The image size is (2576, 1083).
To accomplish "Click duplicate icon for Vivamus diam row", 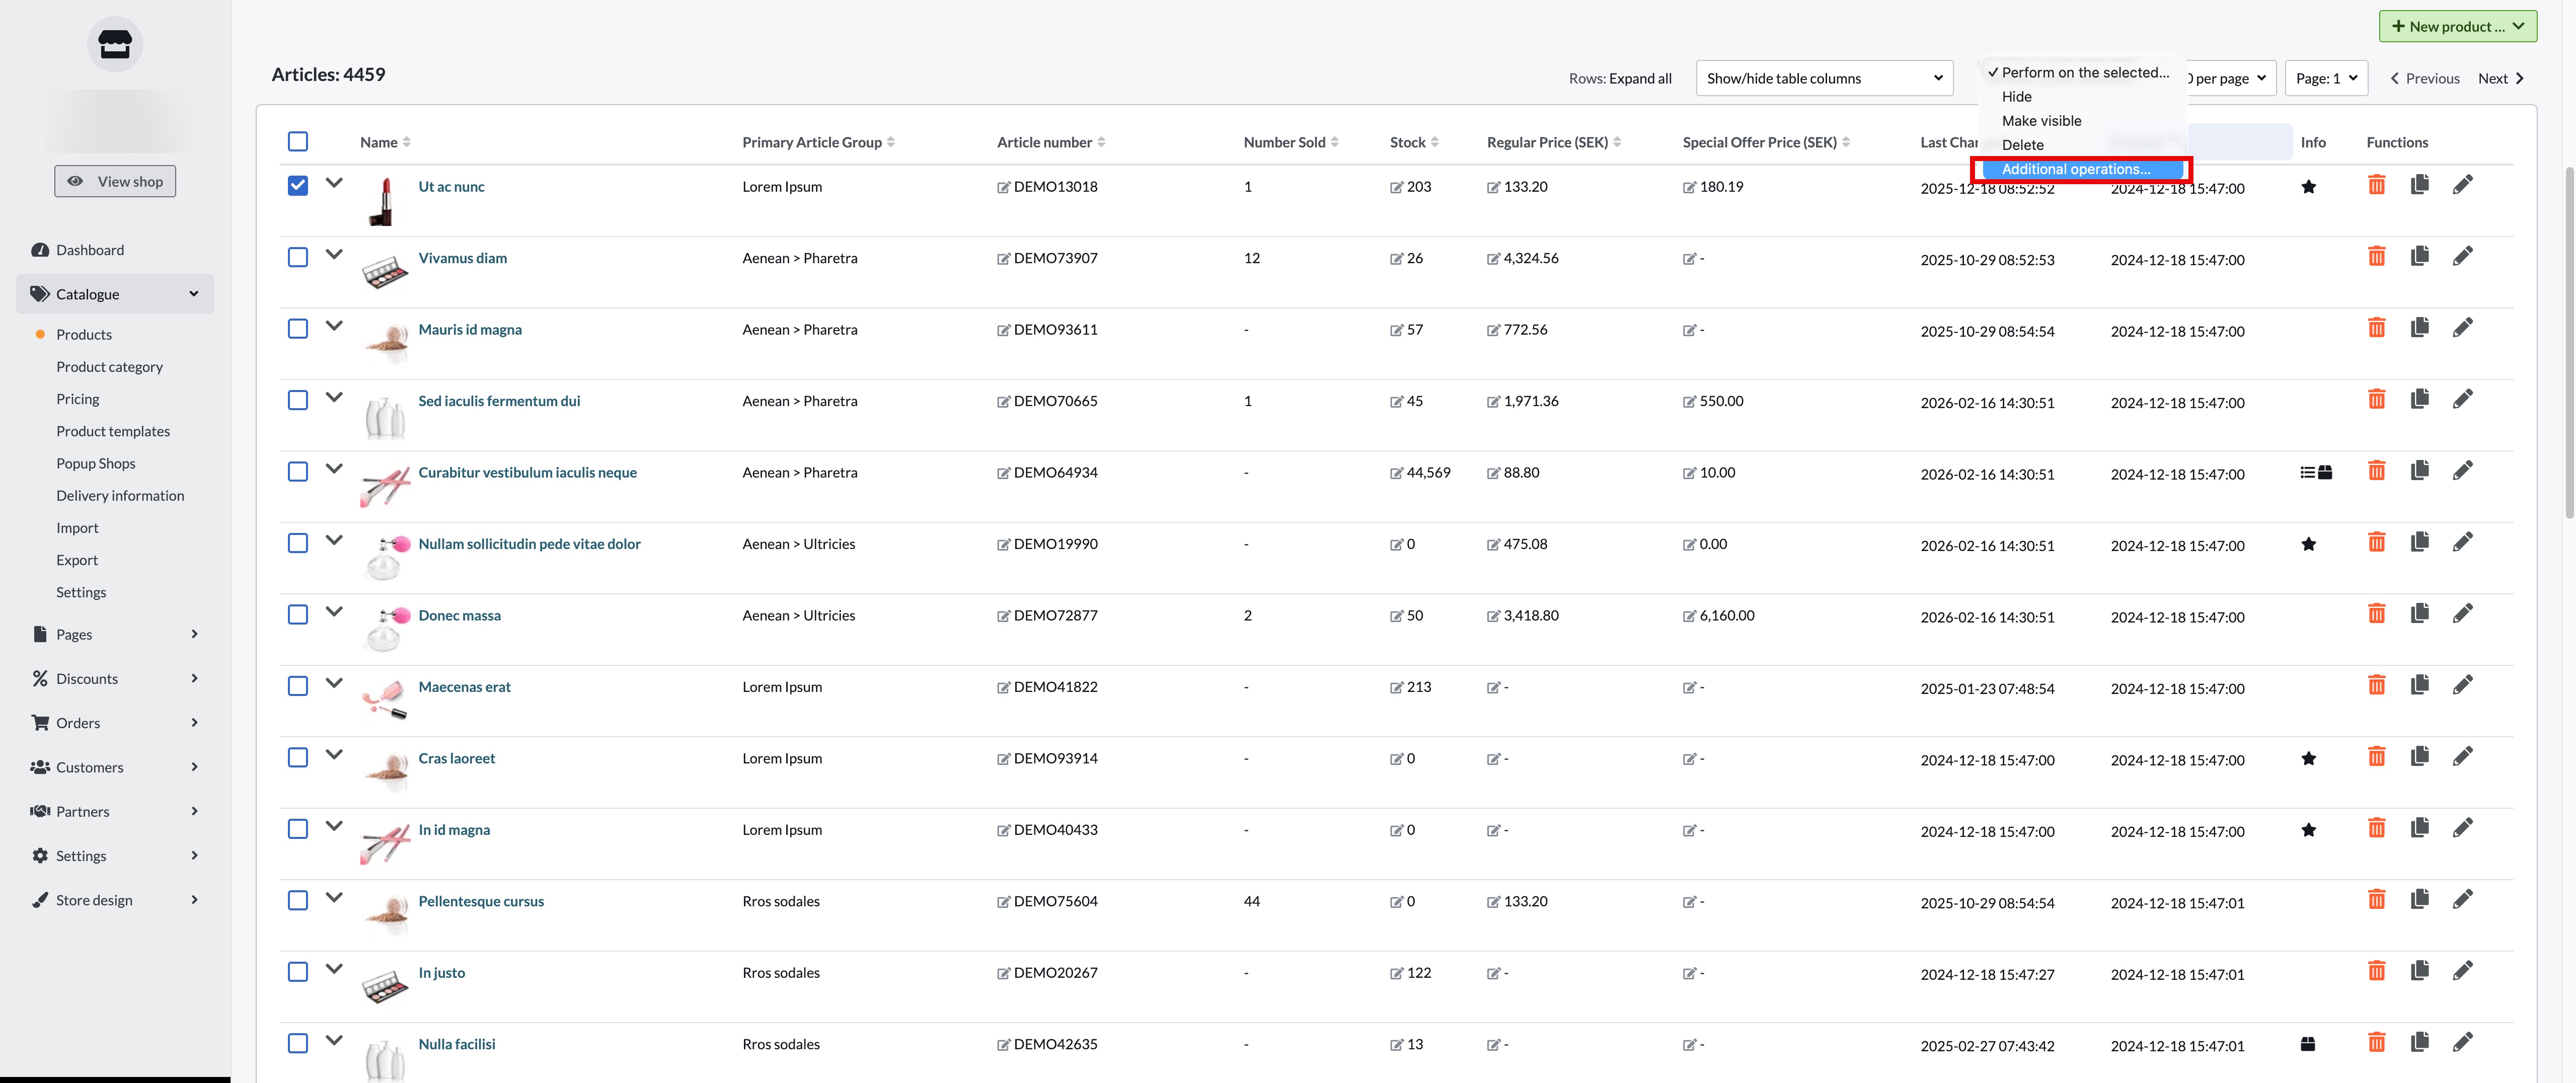I will (2419, 257).
